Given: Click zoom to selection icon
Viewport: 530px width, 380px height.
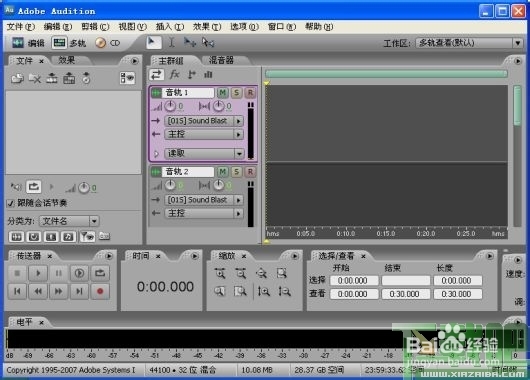Looking at the screenshot, I should [282, 273].
